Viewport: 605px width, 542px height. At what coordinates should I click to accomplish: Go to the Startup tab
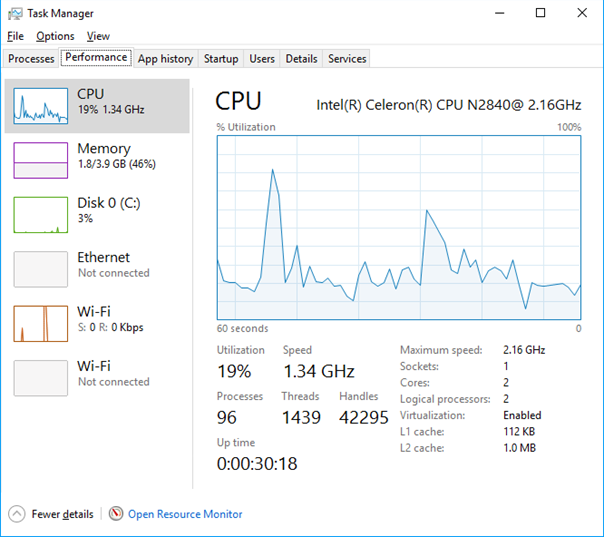[x=221, y=59]
